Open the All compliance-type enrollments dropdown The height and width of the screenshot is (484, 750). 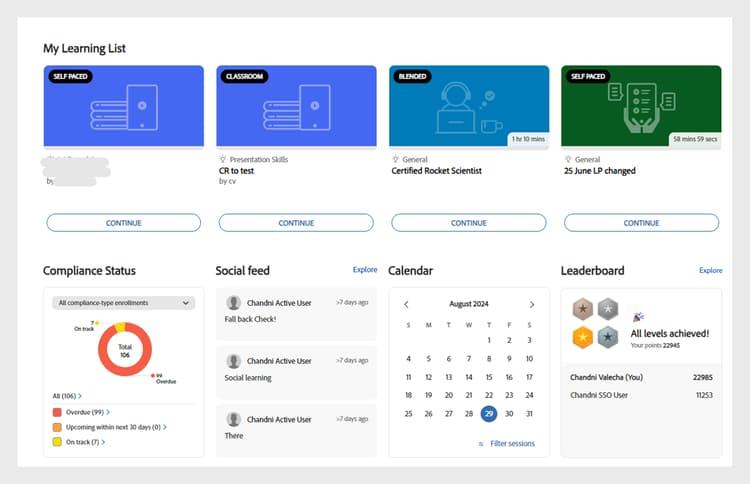coord(123,303)
